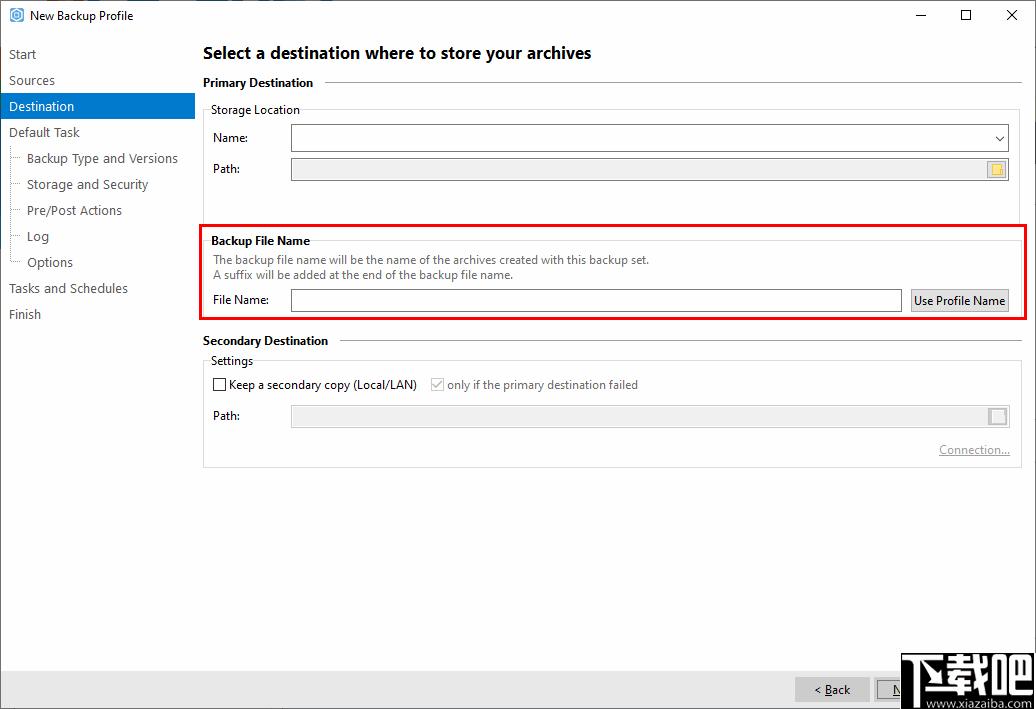
Task: Click the New Backup Profile app icon
Action: (17, 15)
